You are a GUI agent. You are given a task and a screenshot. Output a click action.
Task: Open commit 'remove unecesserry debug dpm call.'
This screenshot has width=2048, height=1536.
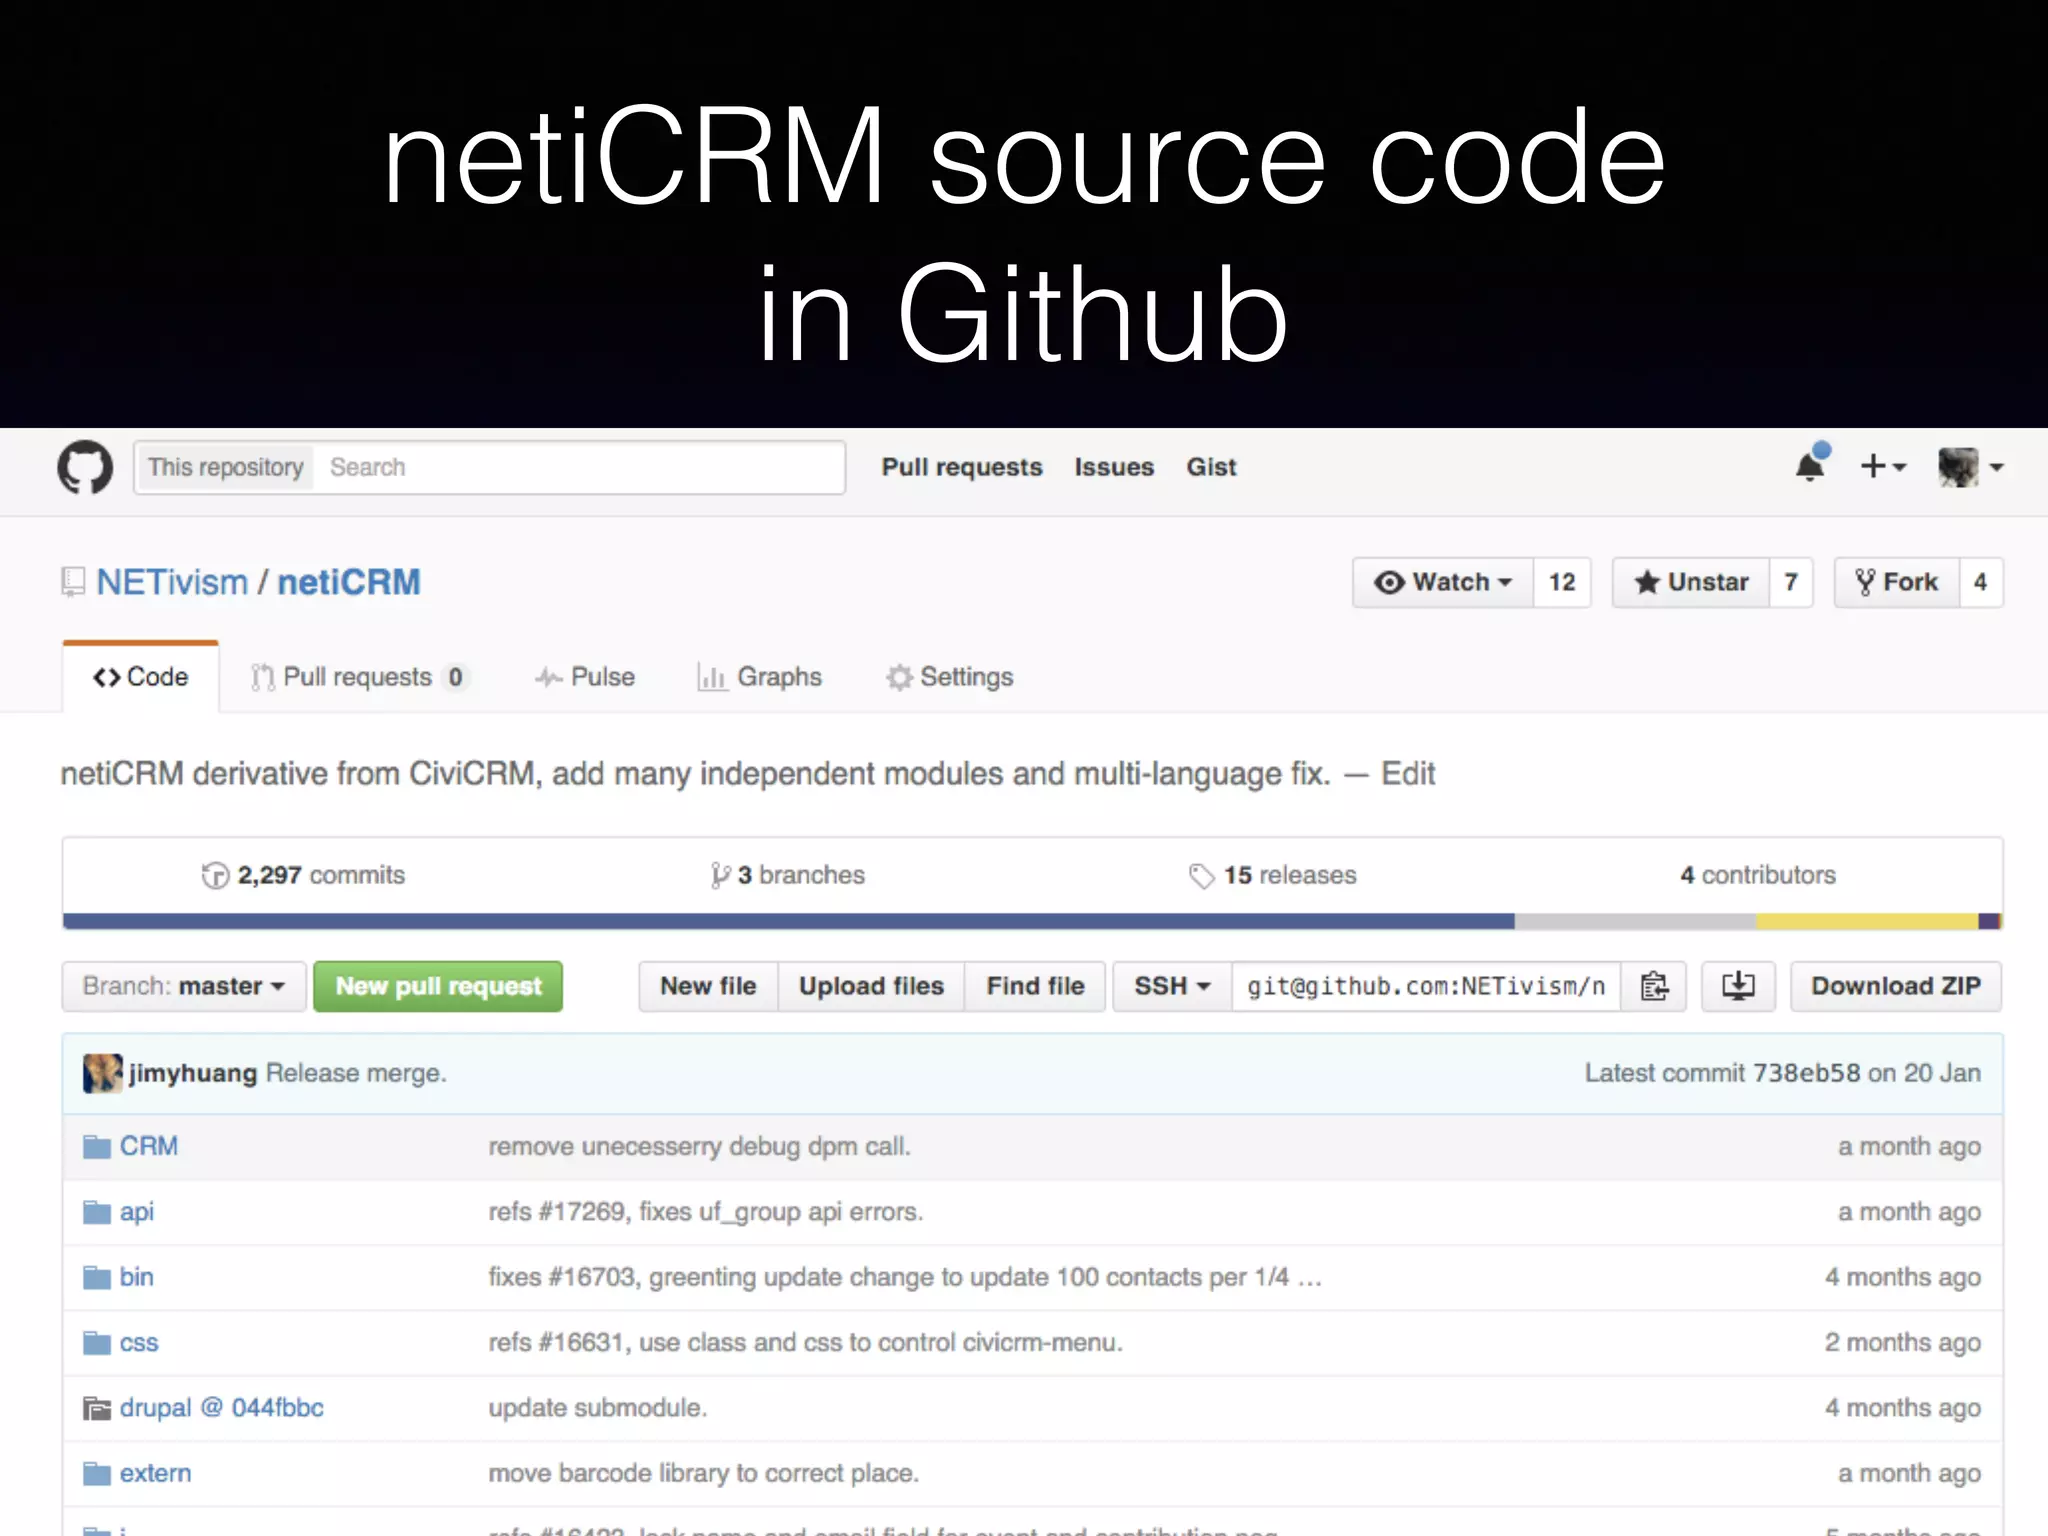(699, 1147)
